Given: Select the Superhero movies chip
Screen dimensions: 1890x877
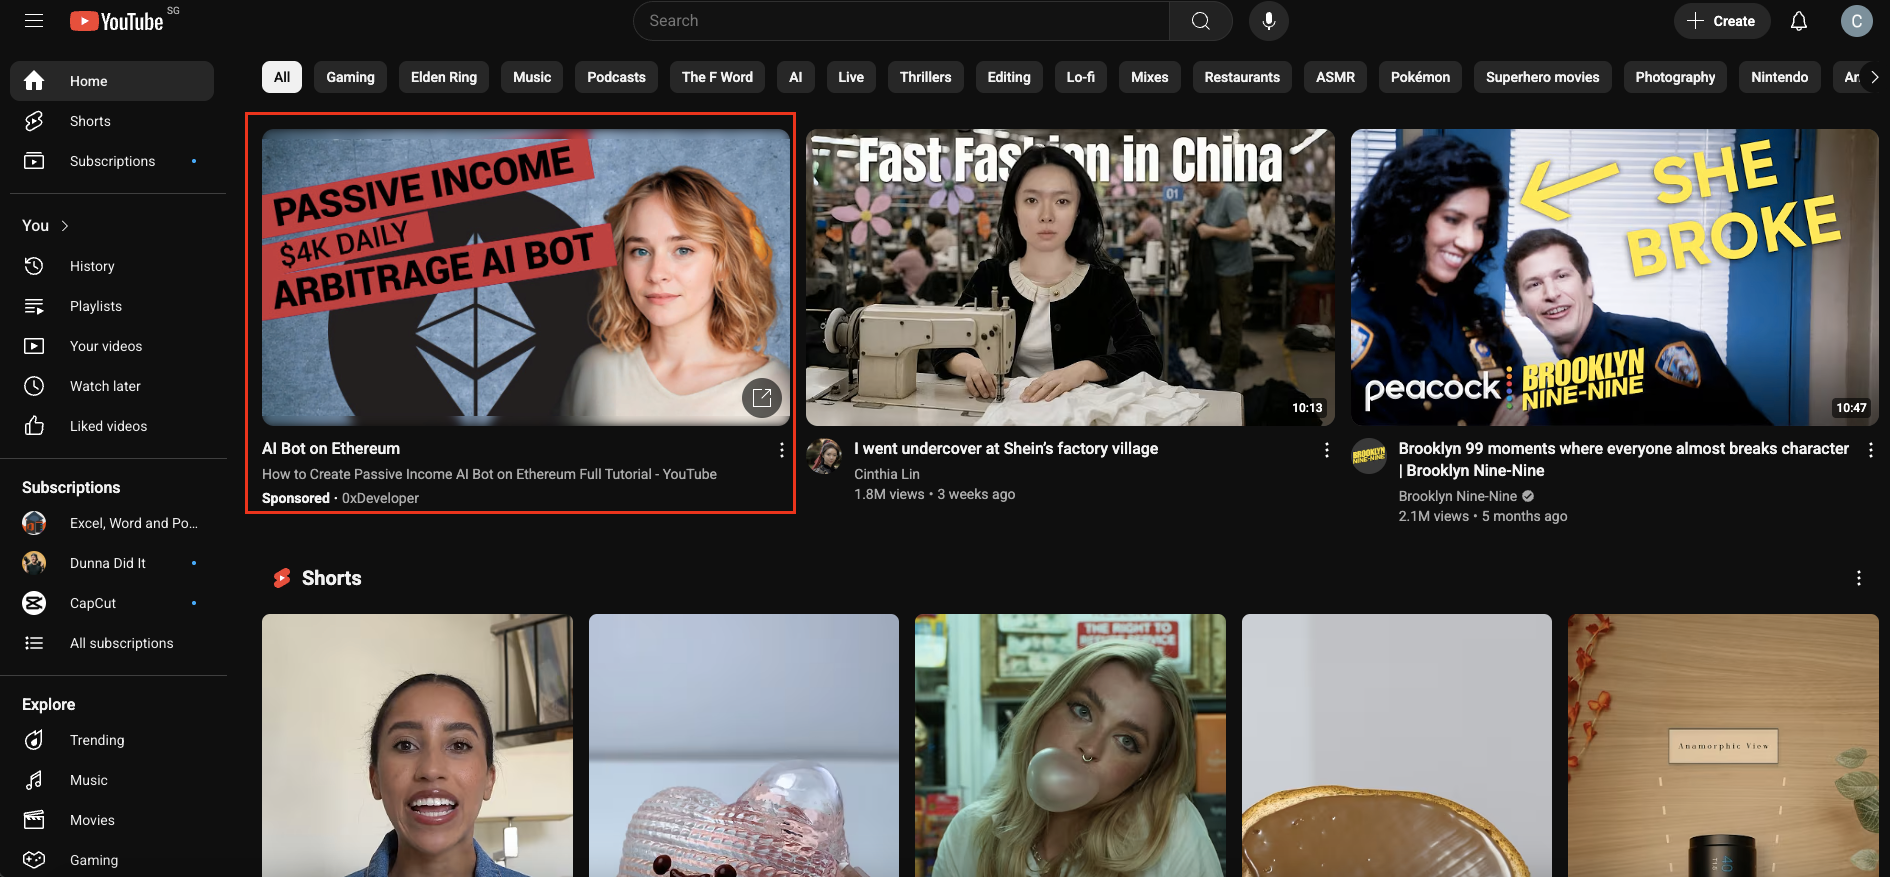Looking at the screenshot, I should [x=1543, y=77].
